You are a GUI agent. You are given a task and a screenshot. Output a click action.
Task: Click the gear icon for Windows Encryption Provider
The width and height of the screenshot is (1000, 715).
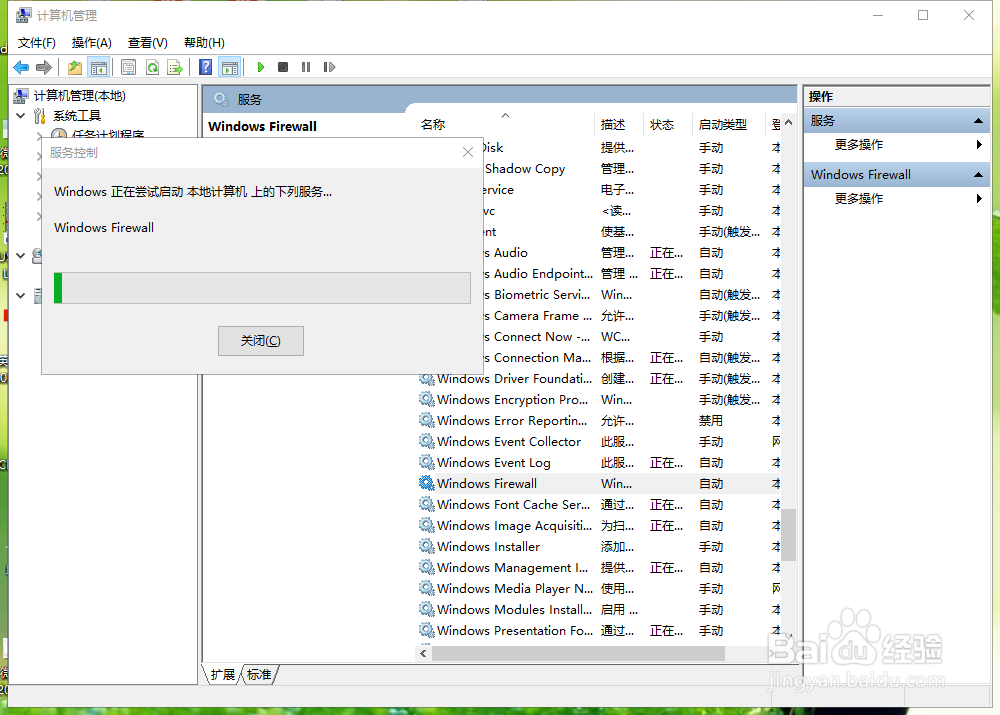tap(426, 399)
